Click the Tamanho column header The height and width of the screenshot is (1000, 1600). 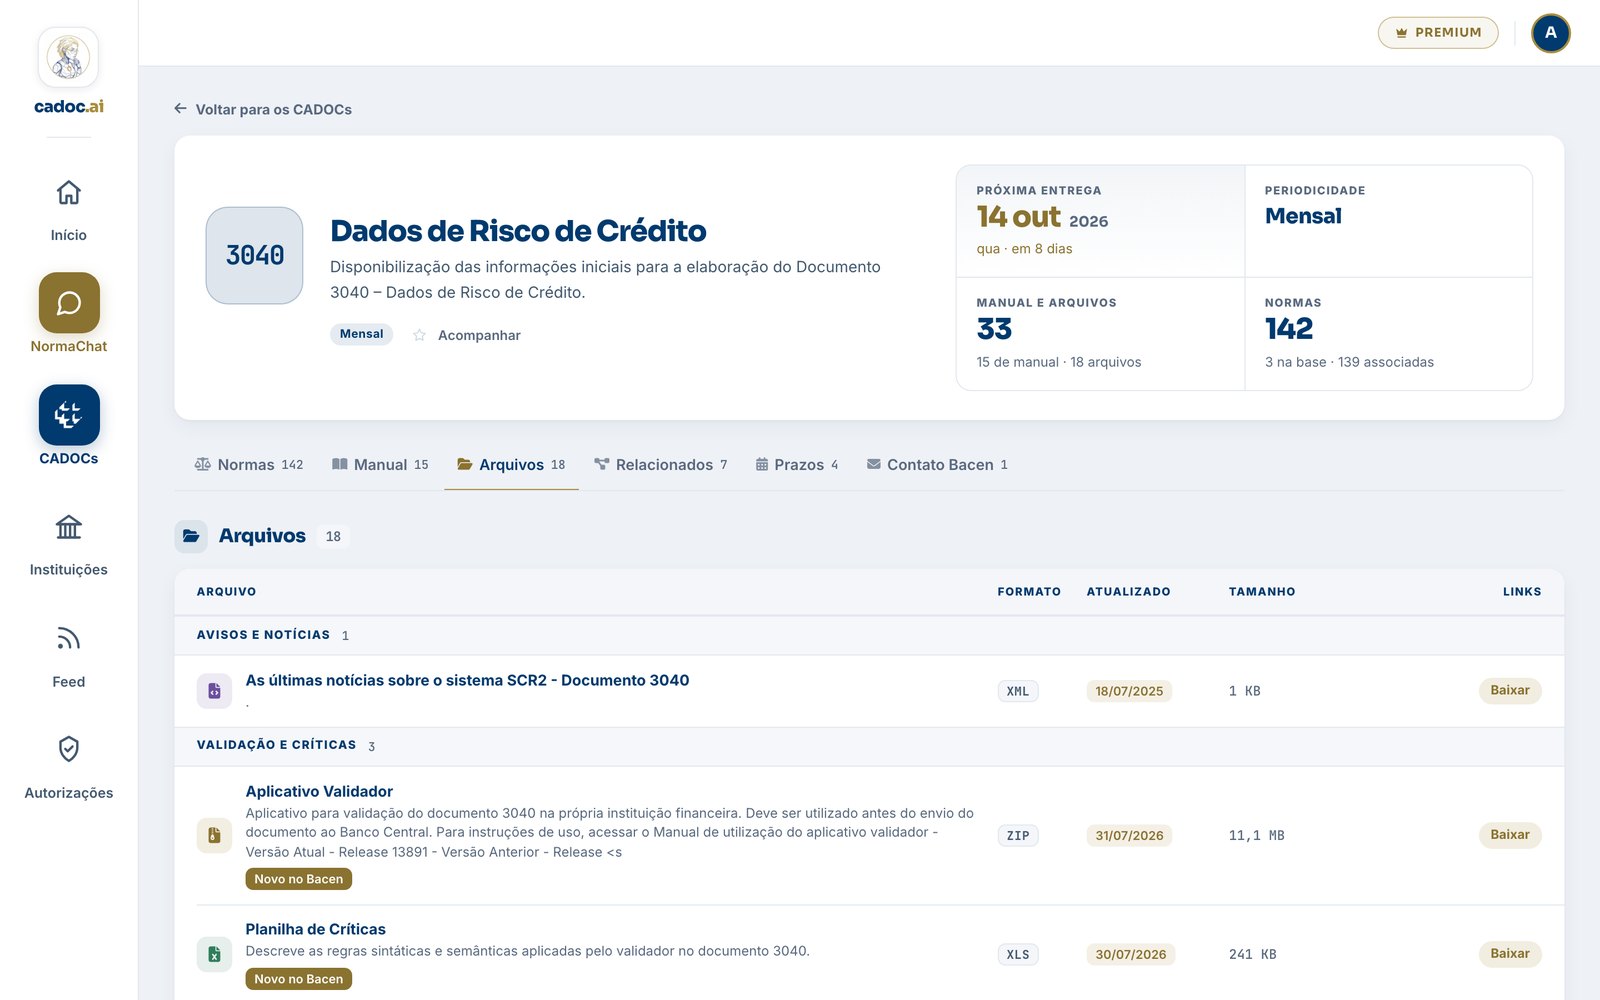1262,592
